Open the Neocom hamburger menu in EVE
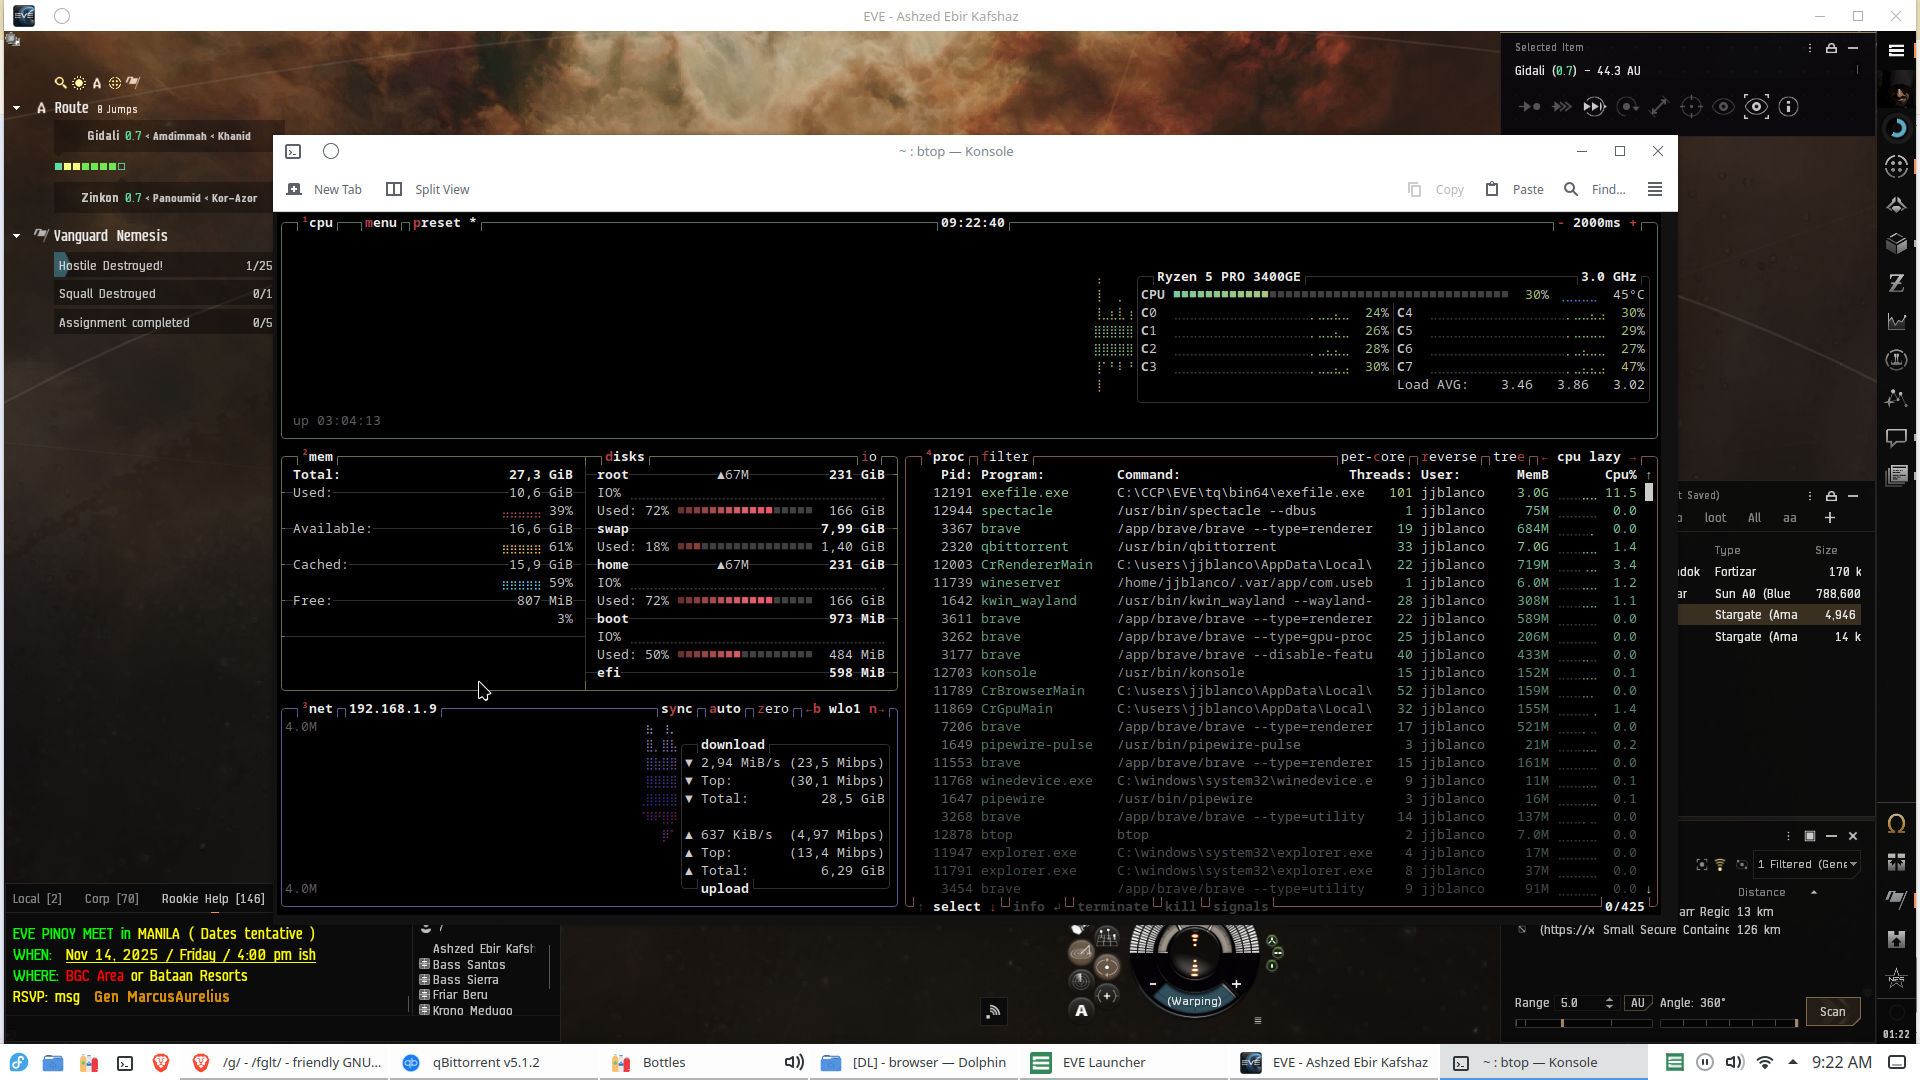Screen dimensions: 1920x1080 pos(1896,50)
